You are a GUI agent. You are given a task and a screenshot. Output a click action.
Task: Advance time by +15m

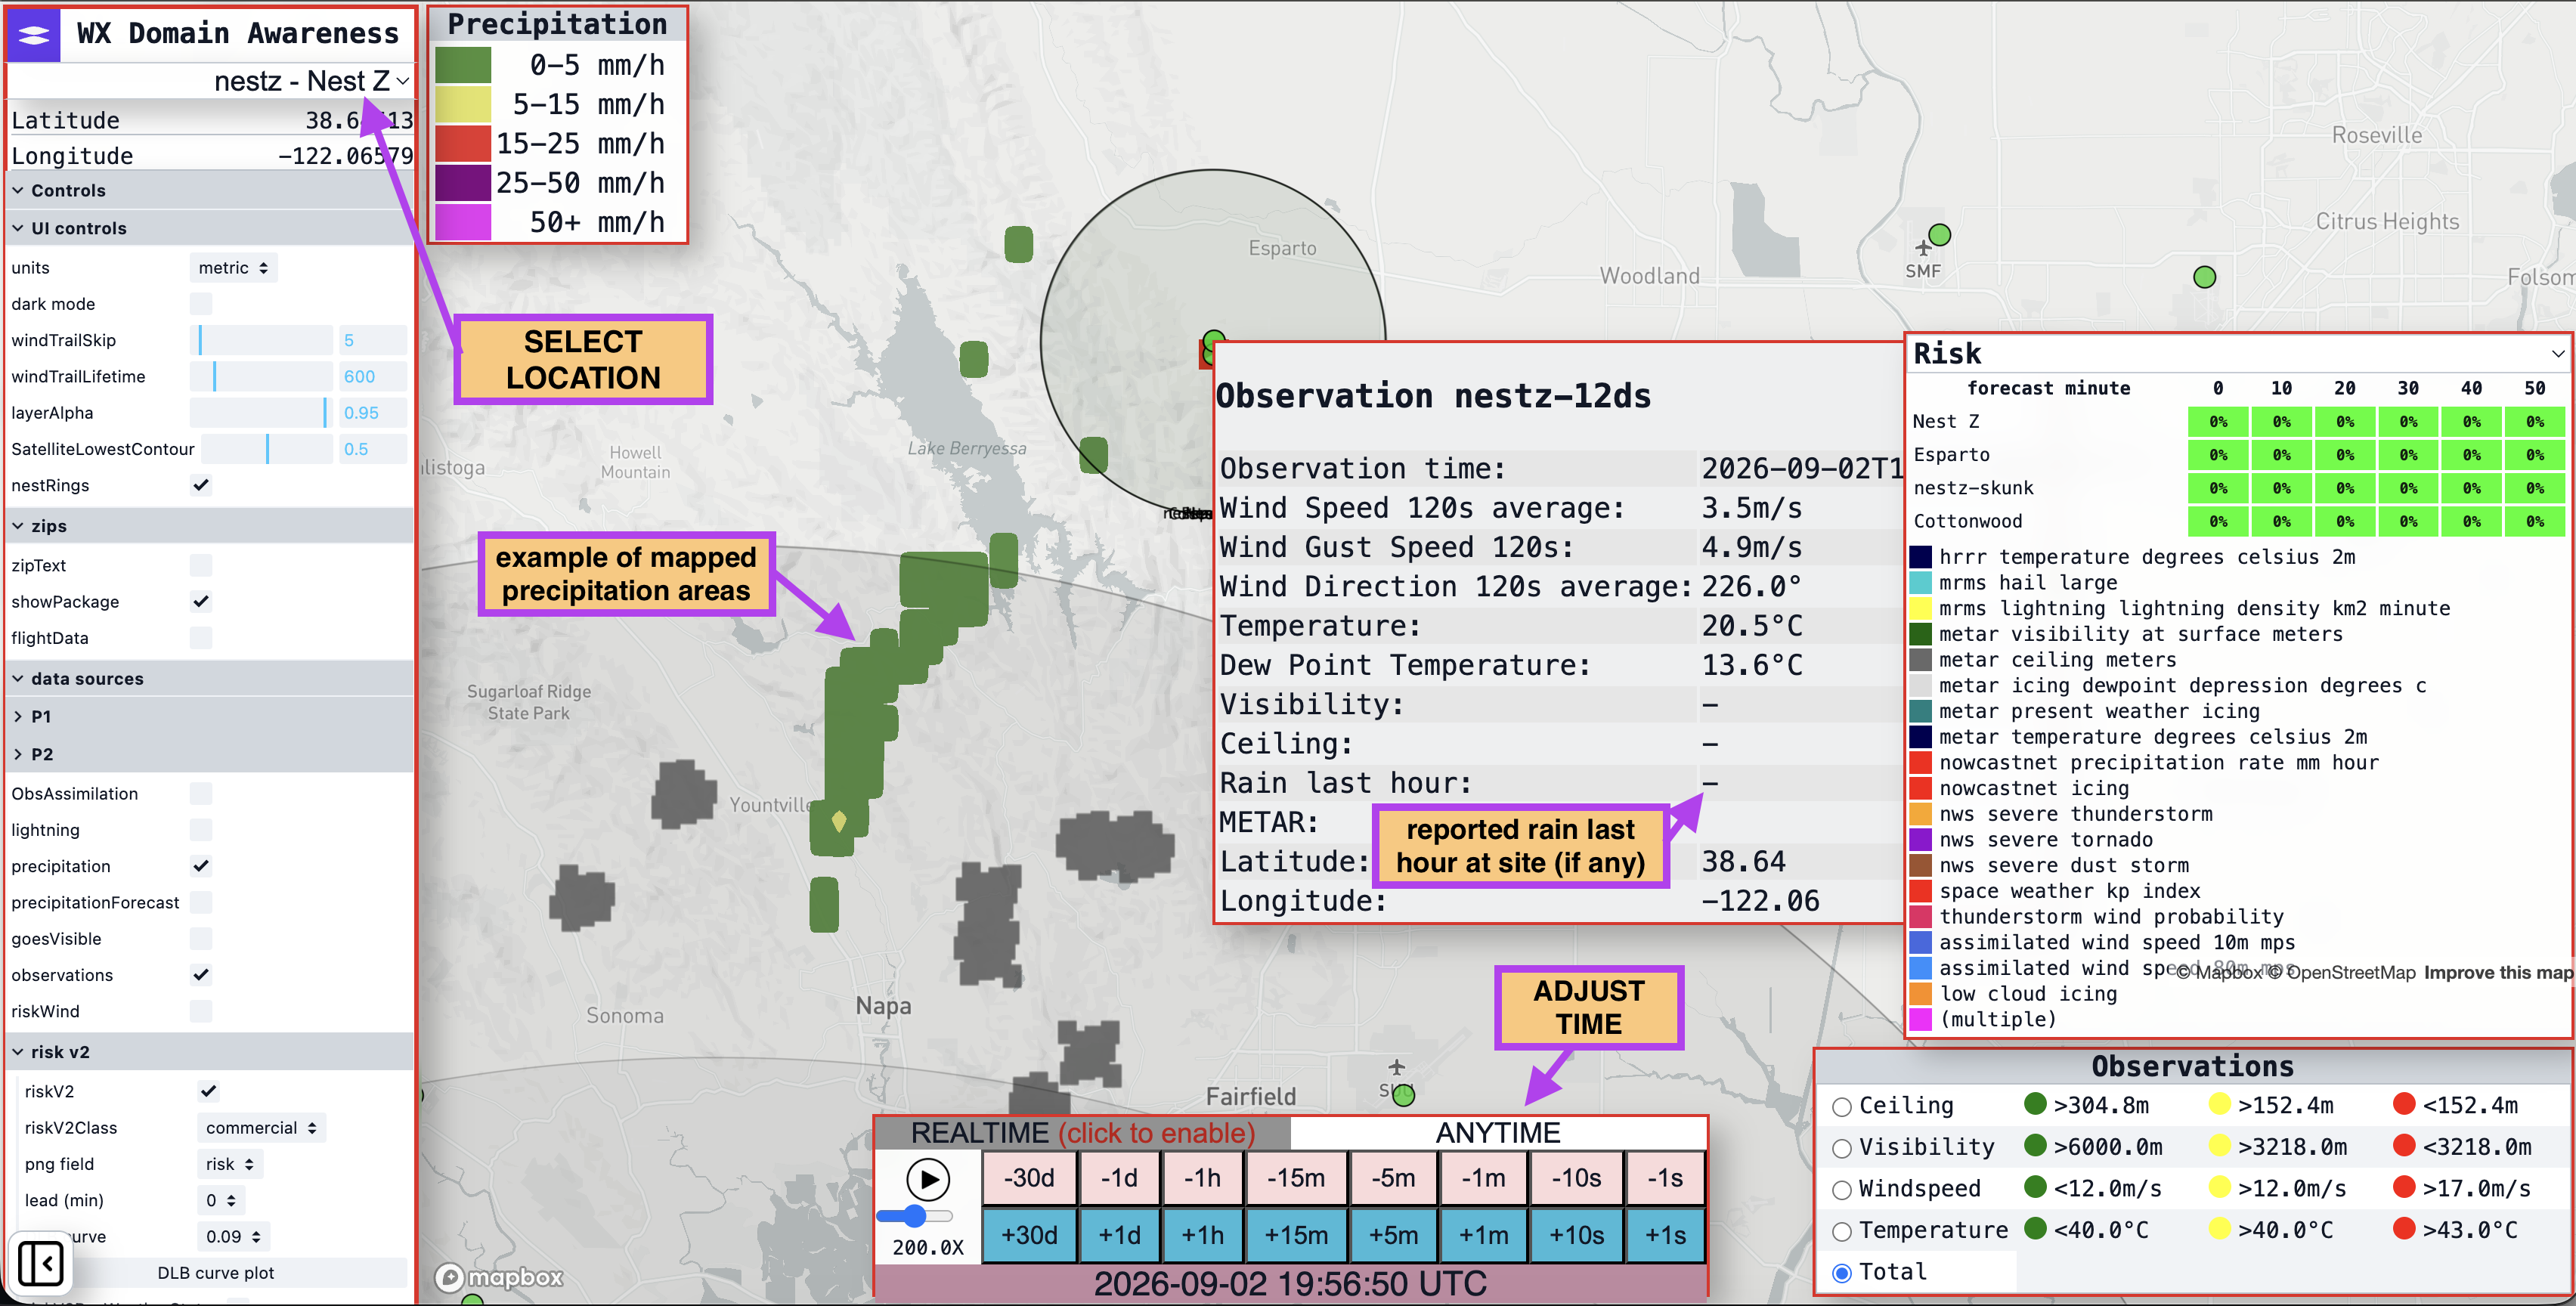point(1296,1236)
